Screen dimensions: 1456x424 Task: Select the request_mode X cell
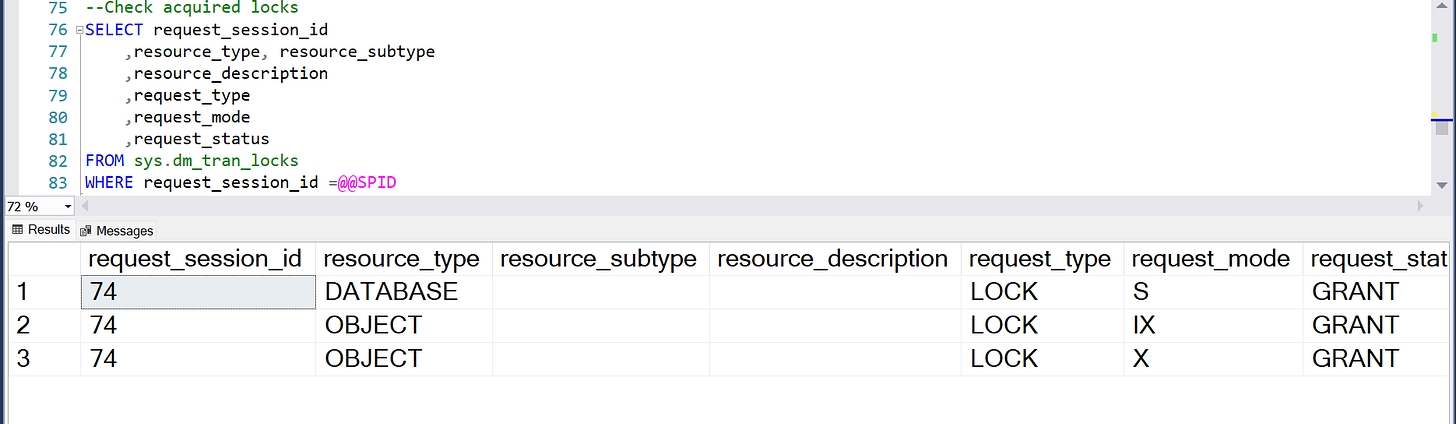(1213, 358)
